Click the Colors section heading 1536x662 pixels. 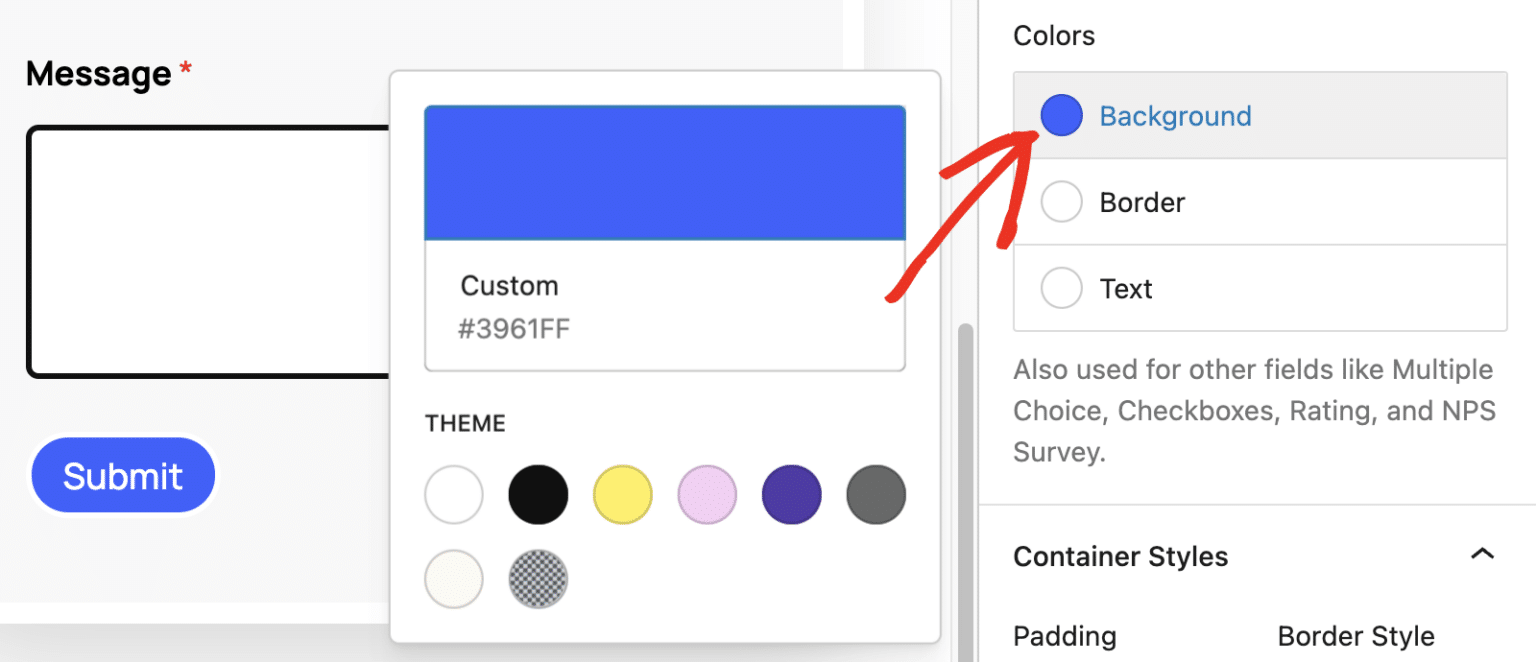point(1053,34)
